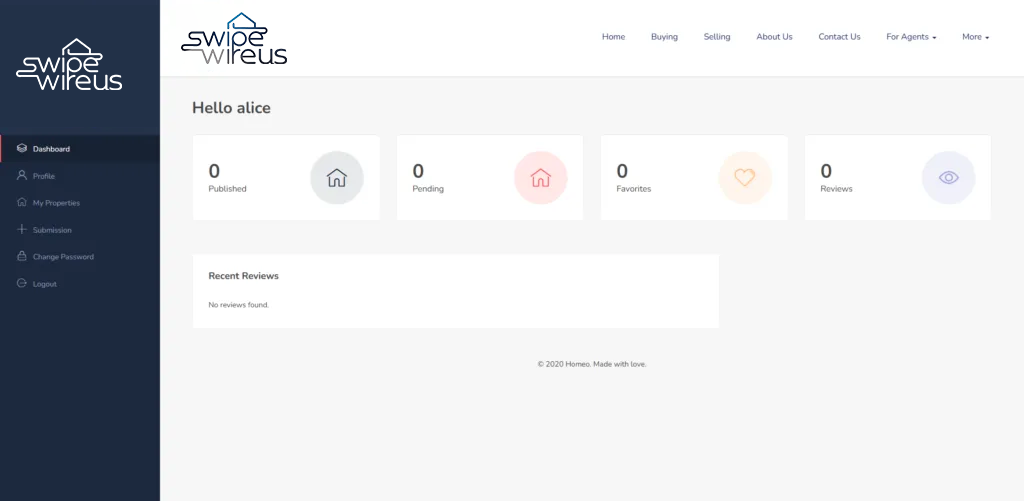1024x501 pixels.
Task: Click the Swipe Wireus header logo
Action: [x=234, y=39]
